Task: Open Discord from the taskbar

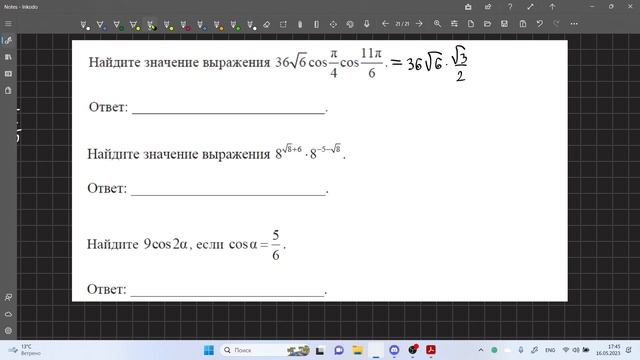Action: [x=394, y=350]
